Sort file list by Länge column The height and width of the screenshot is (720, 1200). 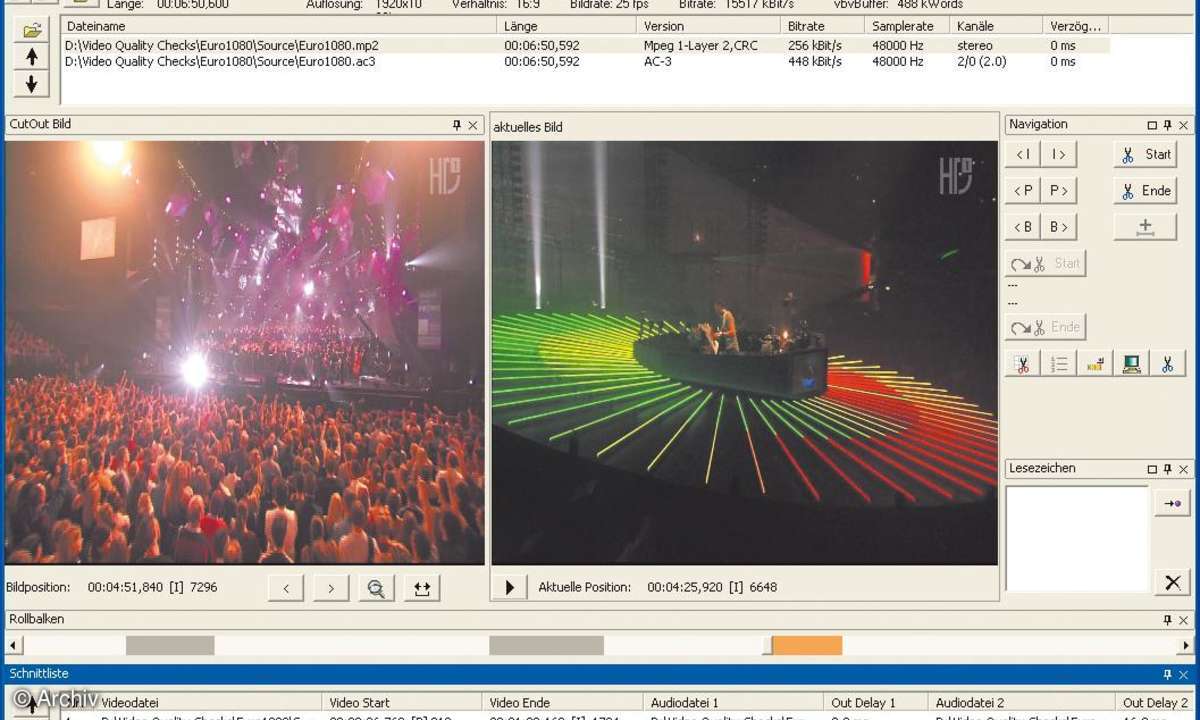[567, 26]
